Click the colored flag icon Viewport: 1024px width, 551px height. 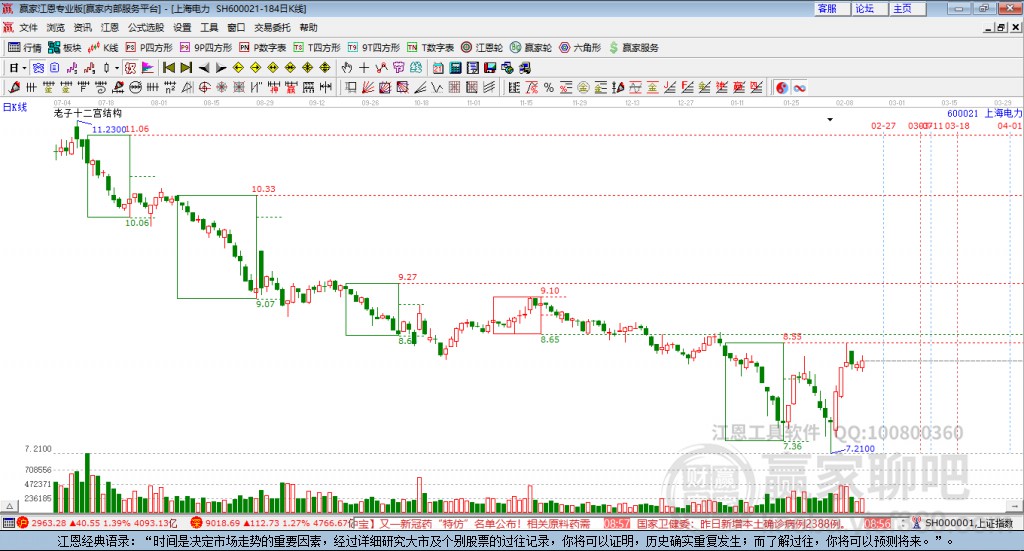point(148,68)
